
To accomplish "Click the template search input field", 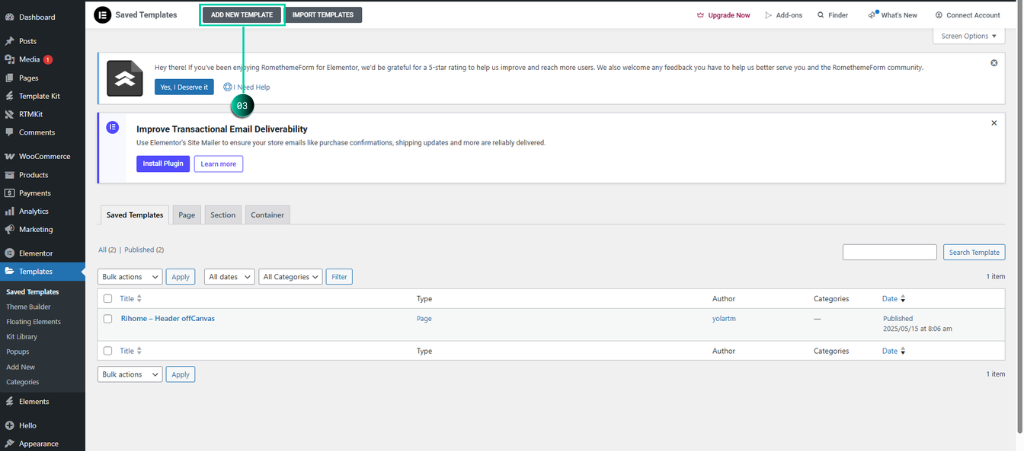I will tap(889, 253).
